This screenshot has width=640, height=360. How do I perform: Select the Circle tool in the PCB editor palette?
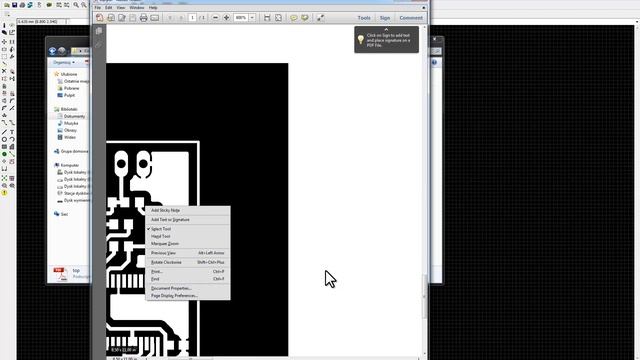pos(4,140)
